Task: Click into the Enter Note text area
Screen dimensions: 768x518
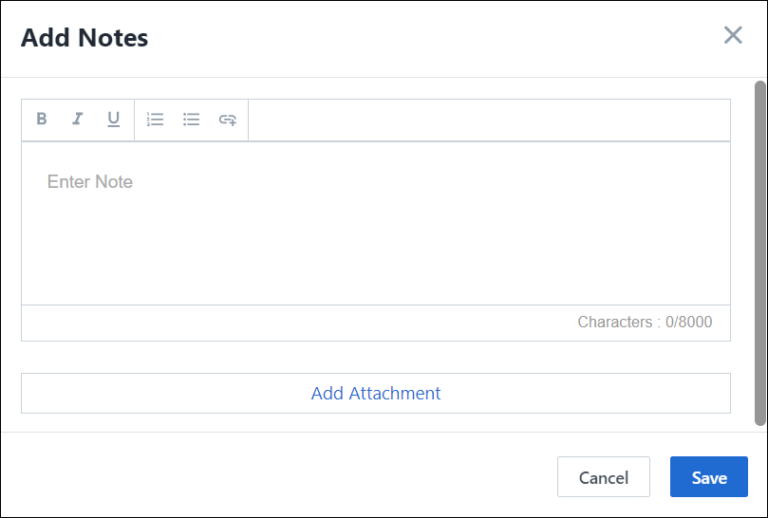Action: (x=375, y=222)
